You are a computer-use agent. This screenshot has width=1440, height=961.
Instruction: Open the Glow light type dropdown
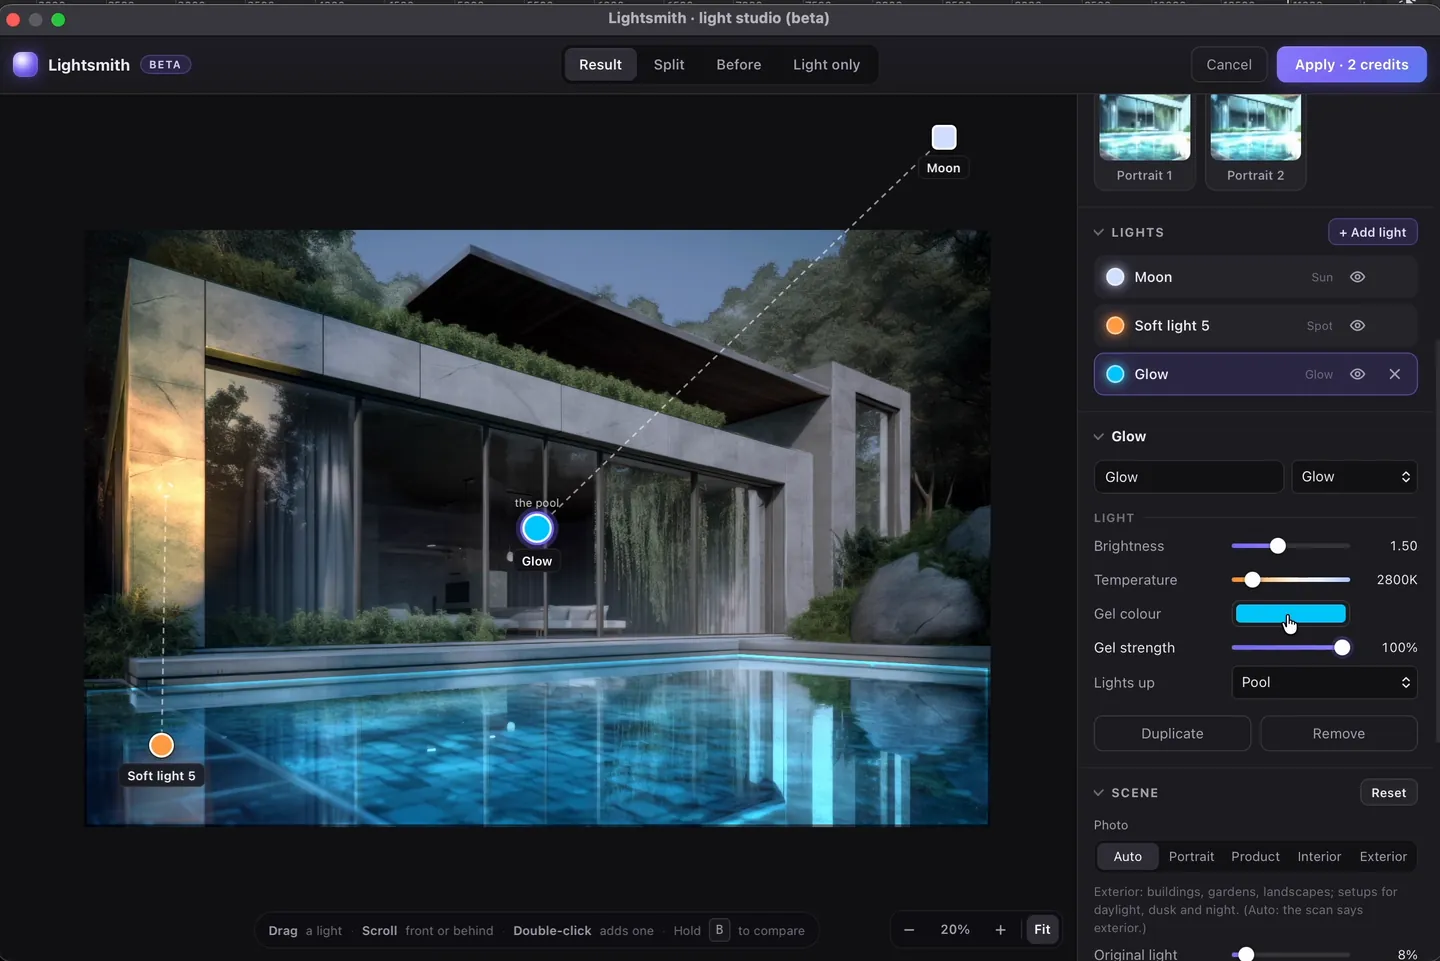(x=1354, y=477)
